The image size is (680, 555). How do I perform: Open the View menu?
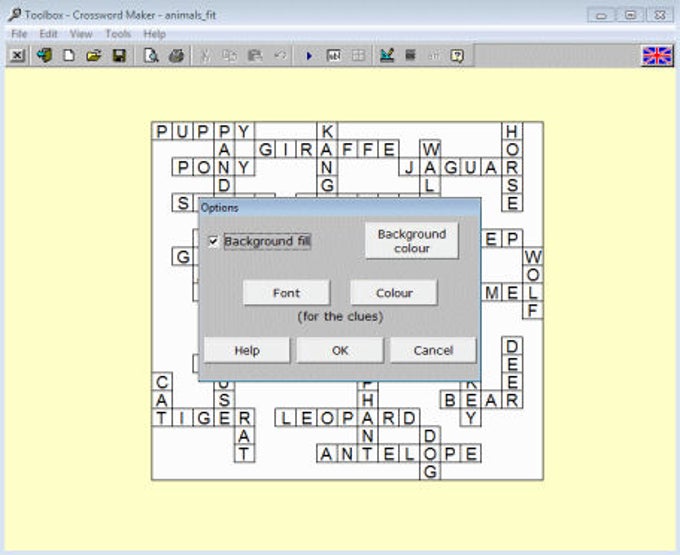pos(81,34)
